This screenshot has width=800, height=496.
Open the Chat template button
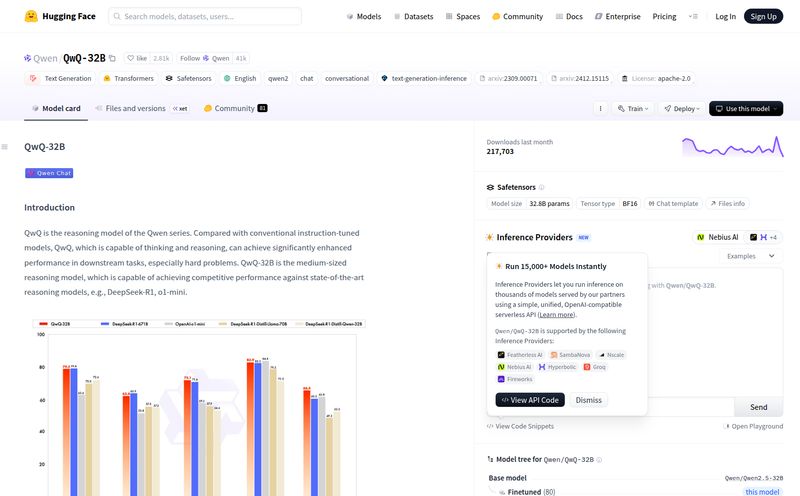coord(673,204)
